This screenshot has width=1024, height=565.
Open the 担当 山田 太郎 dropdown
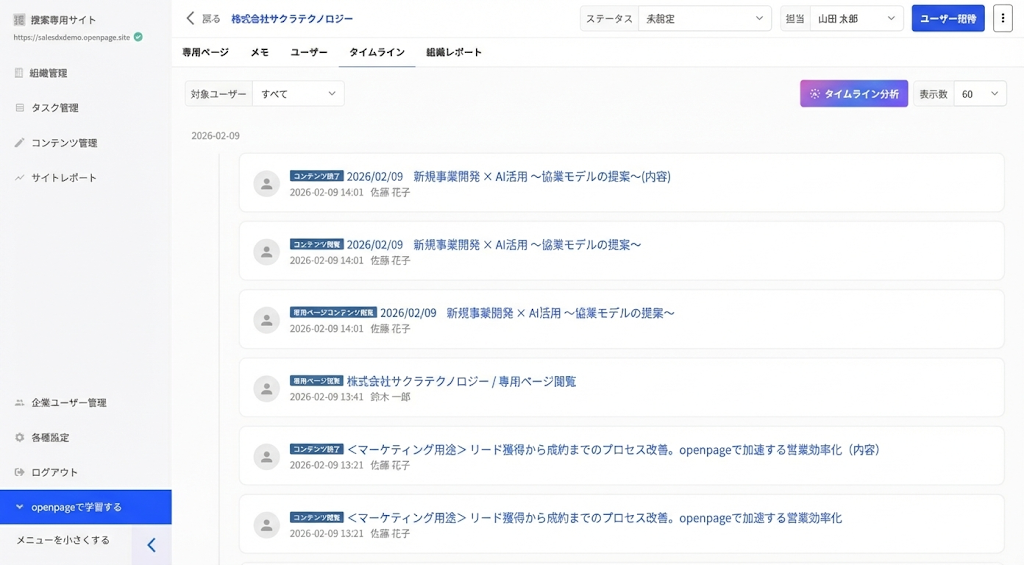(856, 19)
